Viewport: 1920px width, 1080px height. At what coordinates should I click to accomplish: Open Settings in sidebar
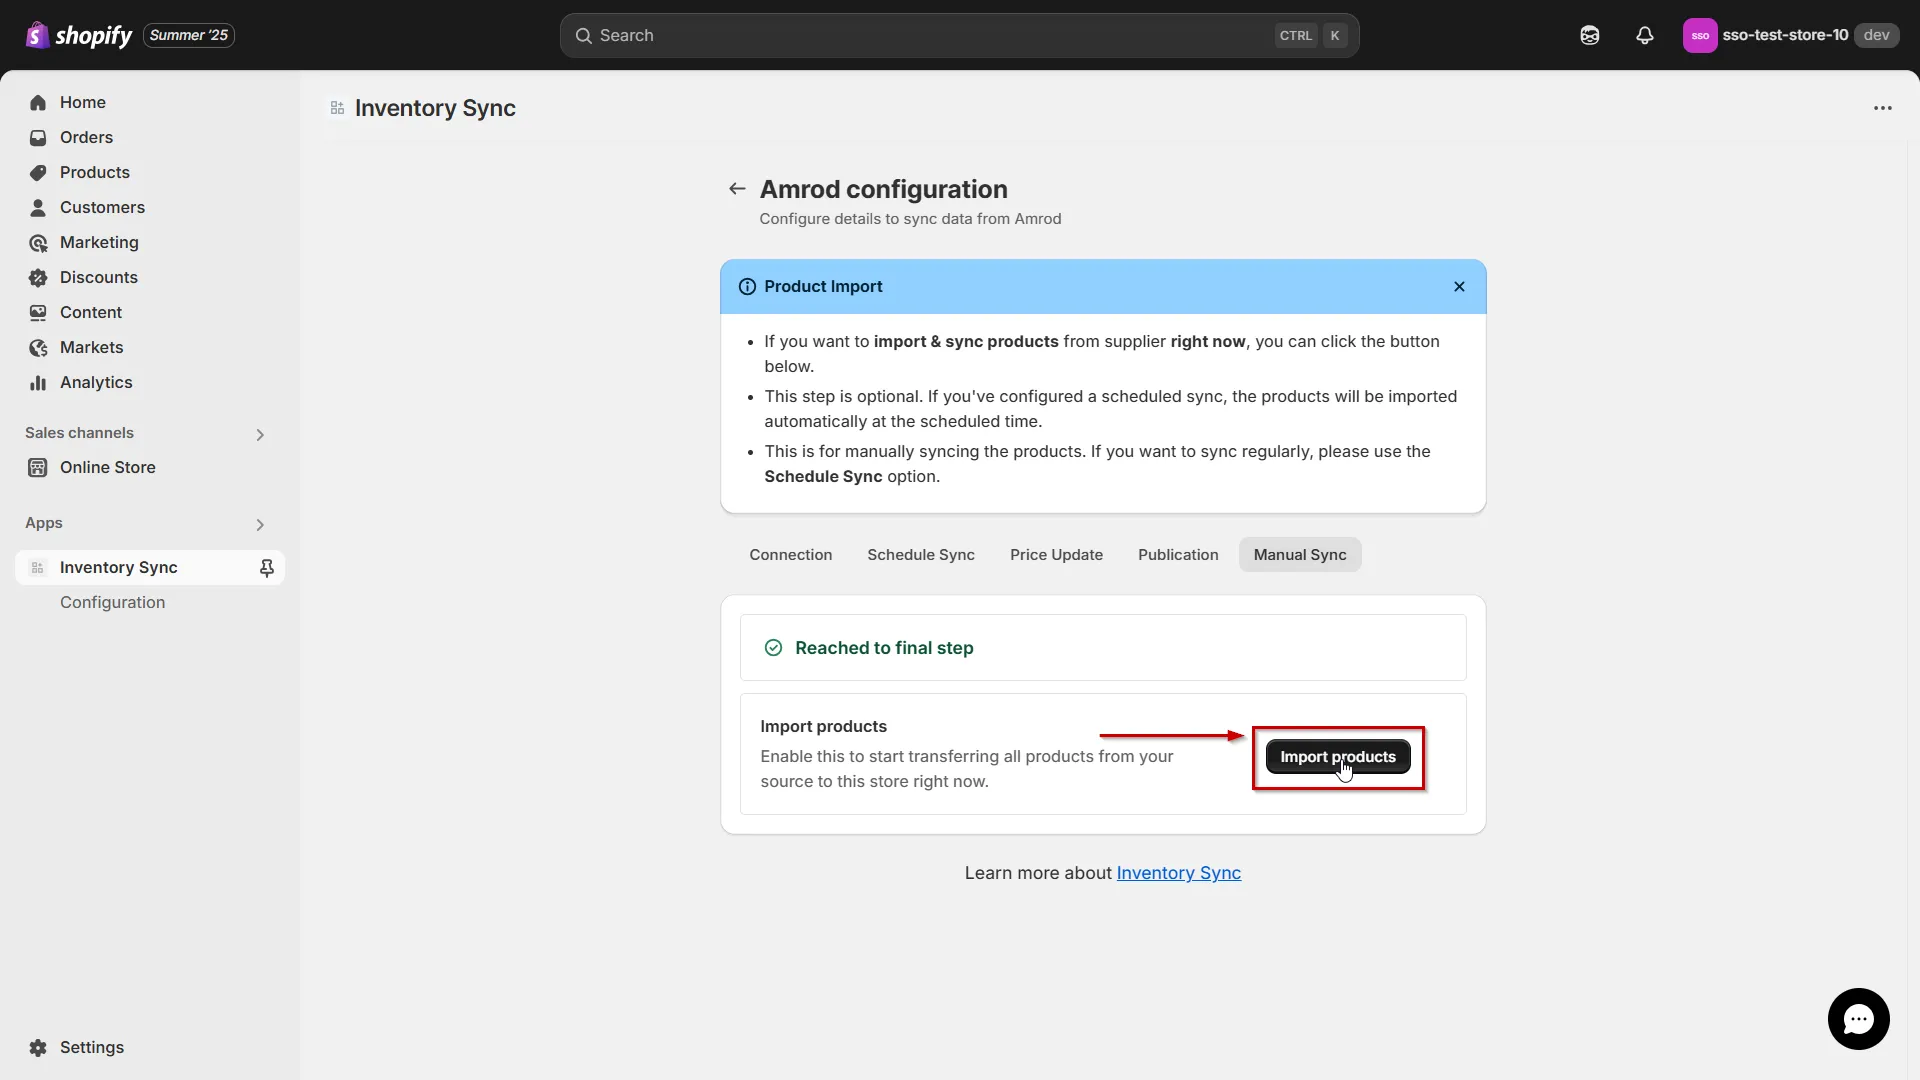point(150,1047)
